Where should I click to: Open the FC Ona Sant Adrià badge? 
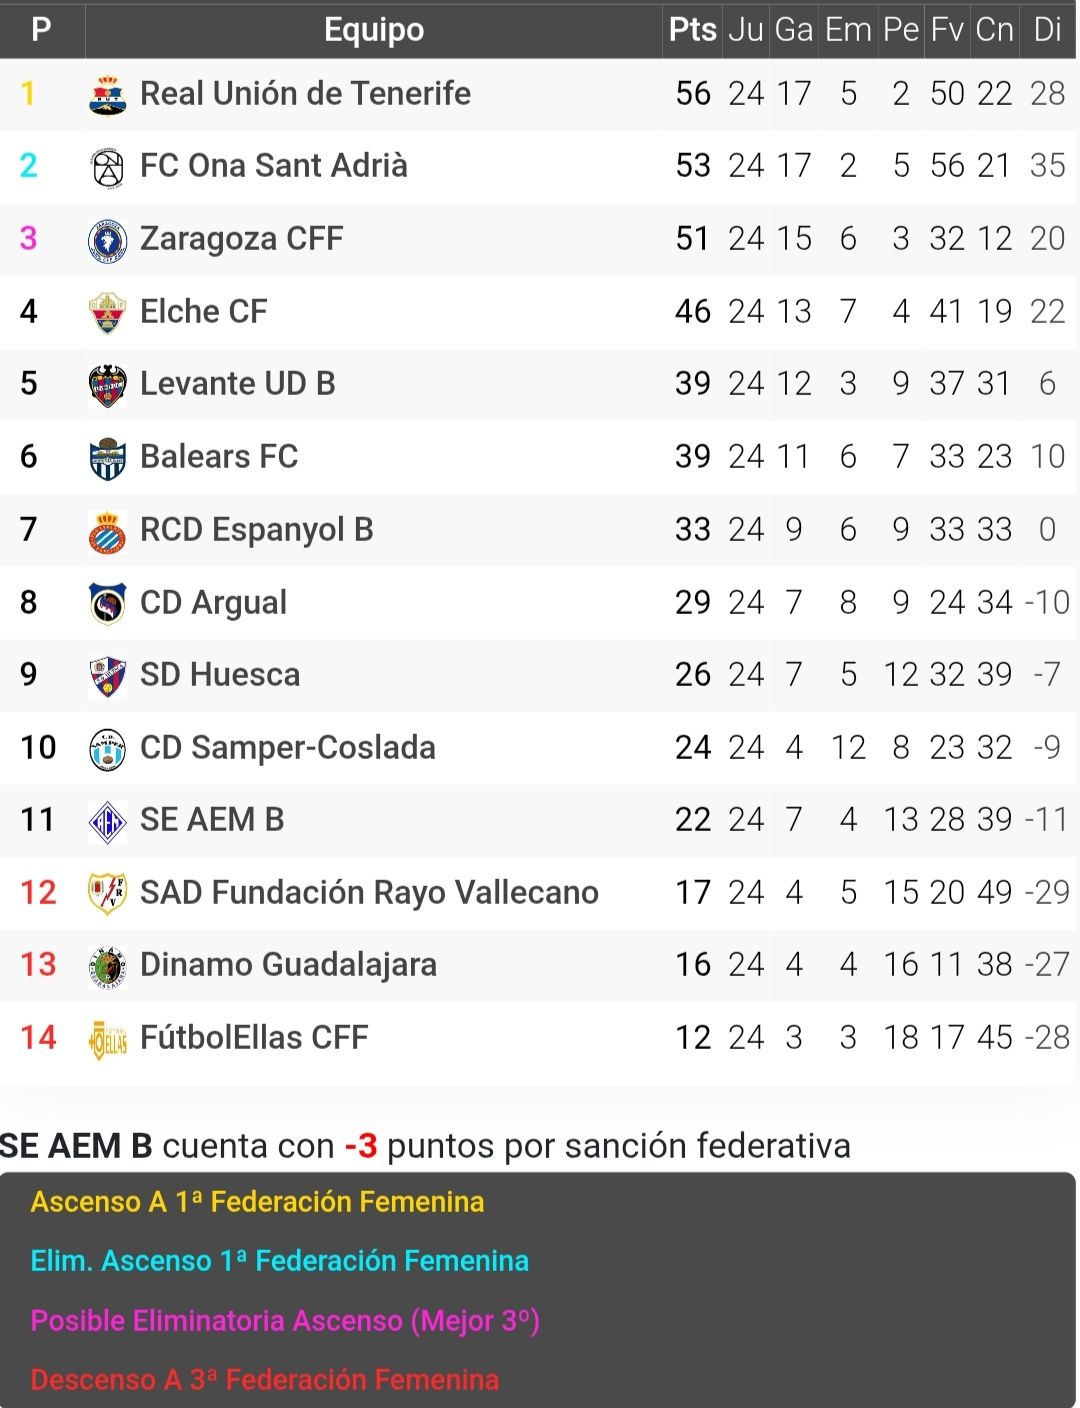(108, 168)
